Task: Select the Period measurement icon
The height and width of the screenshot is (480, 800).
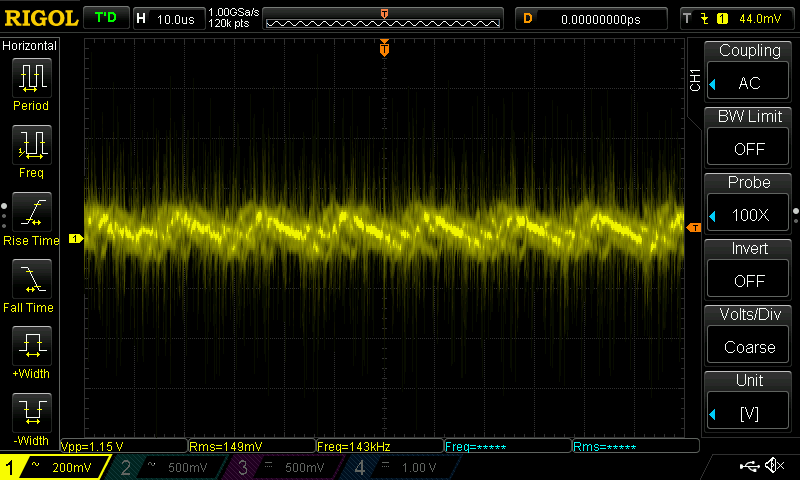Action: (31, 78)
